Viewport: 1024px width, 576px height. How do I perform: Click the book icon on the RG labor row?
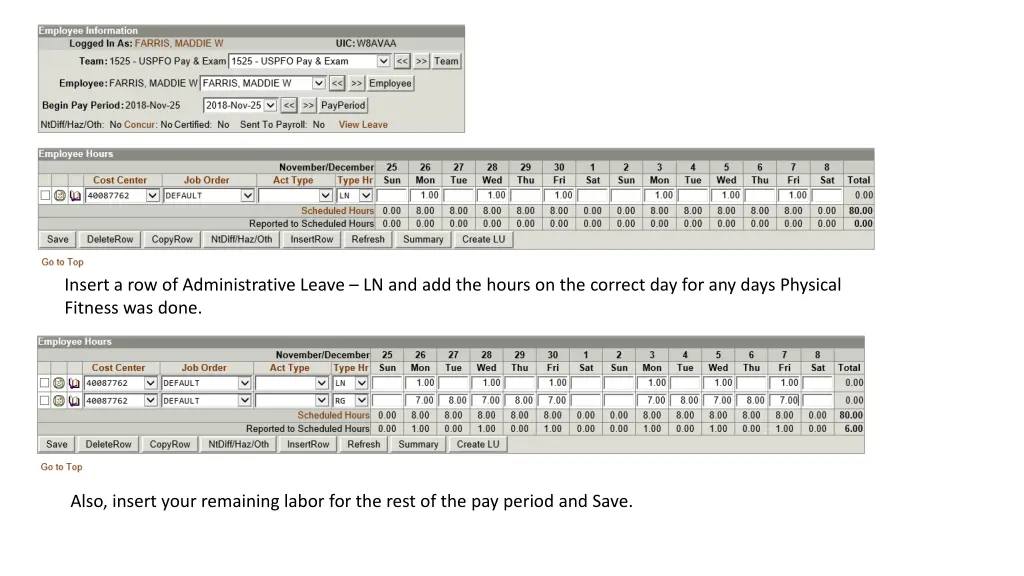(73, 400)
